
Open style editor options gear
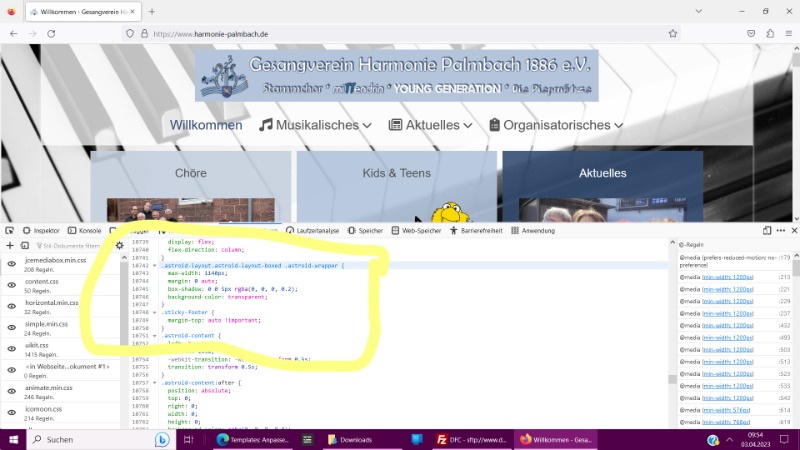click(x=119, y=245)
